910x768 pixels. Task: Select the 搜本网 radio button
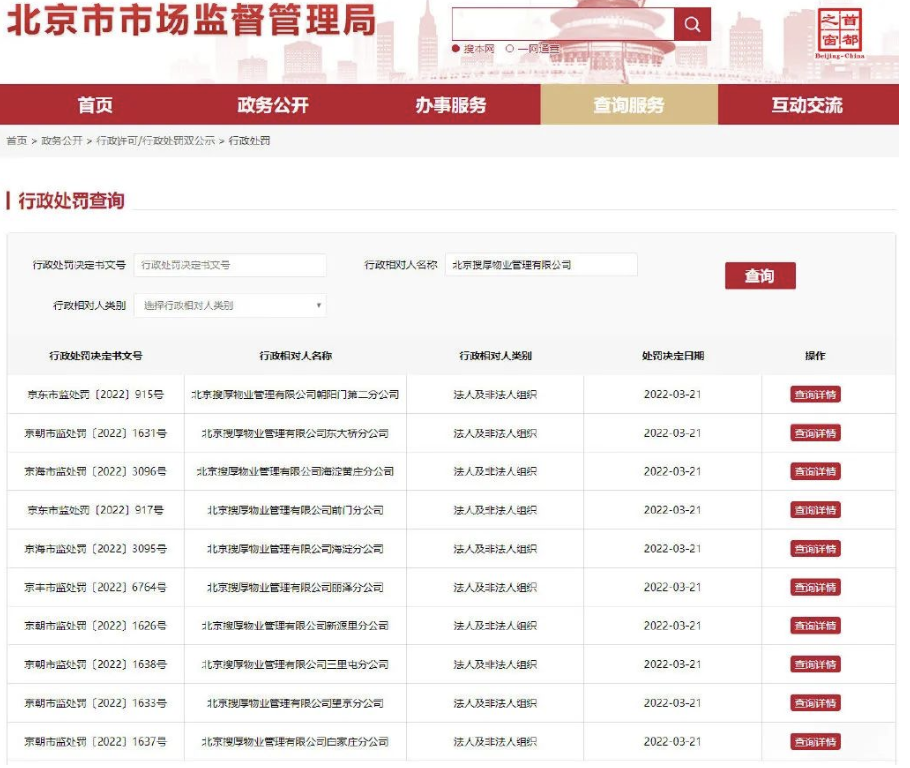tap(456, 47)
